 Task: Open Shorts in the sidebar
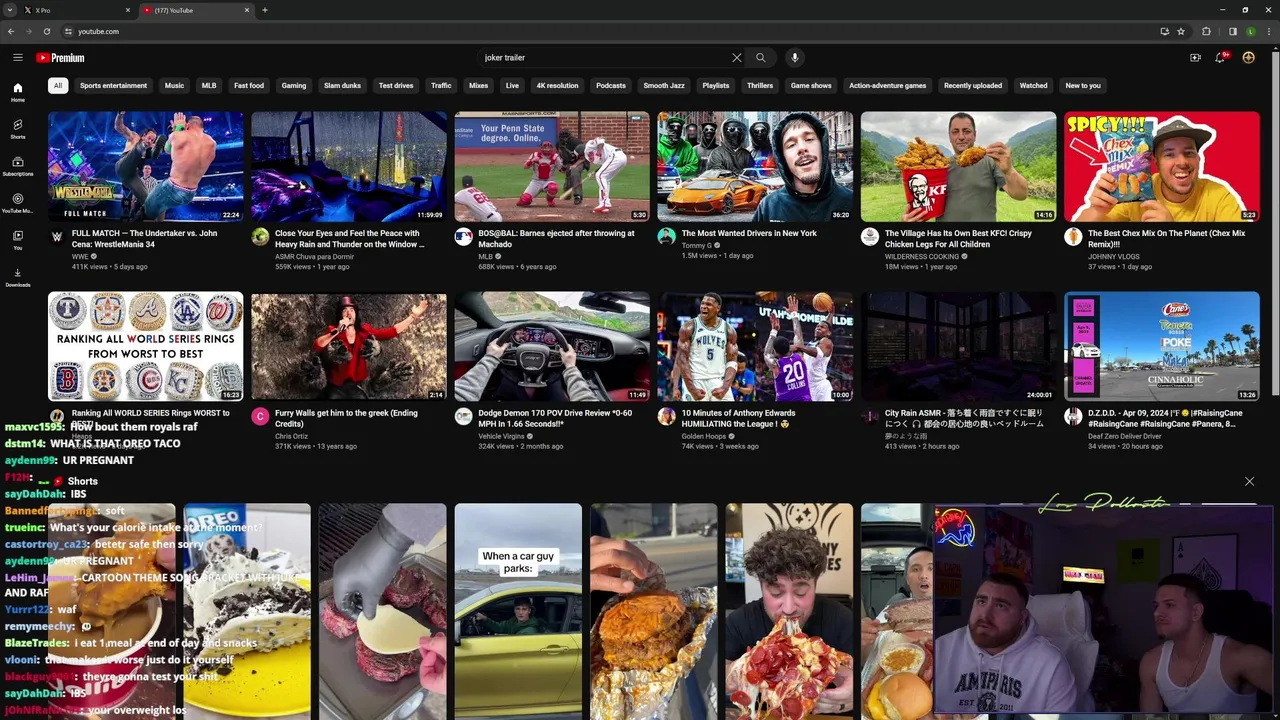(17, 129)
